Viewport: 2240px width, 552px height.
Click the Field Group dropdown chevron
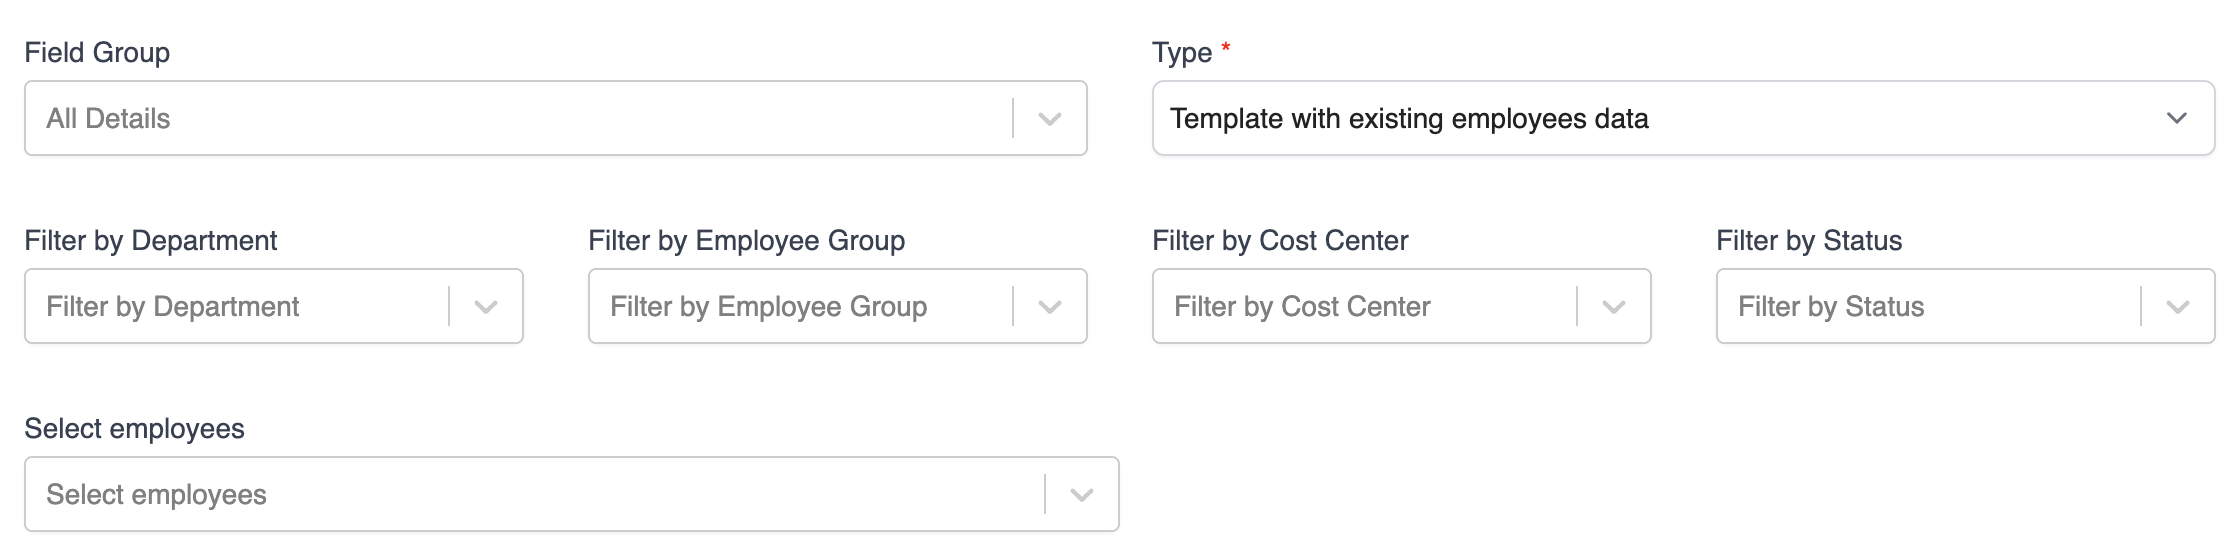1049,119
